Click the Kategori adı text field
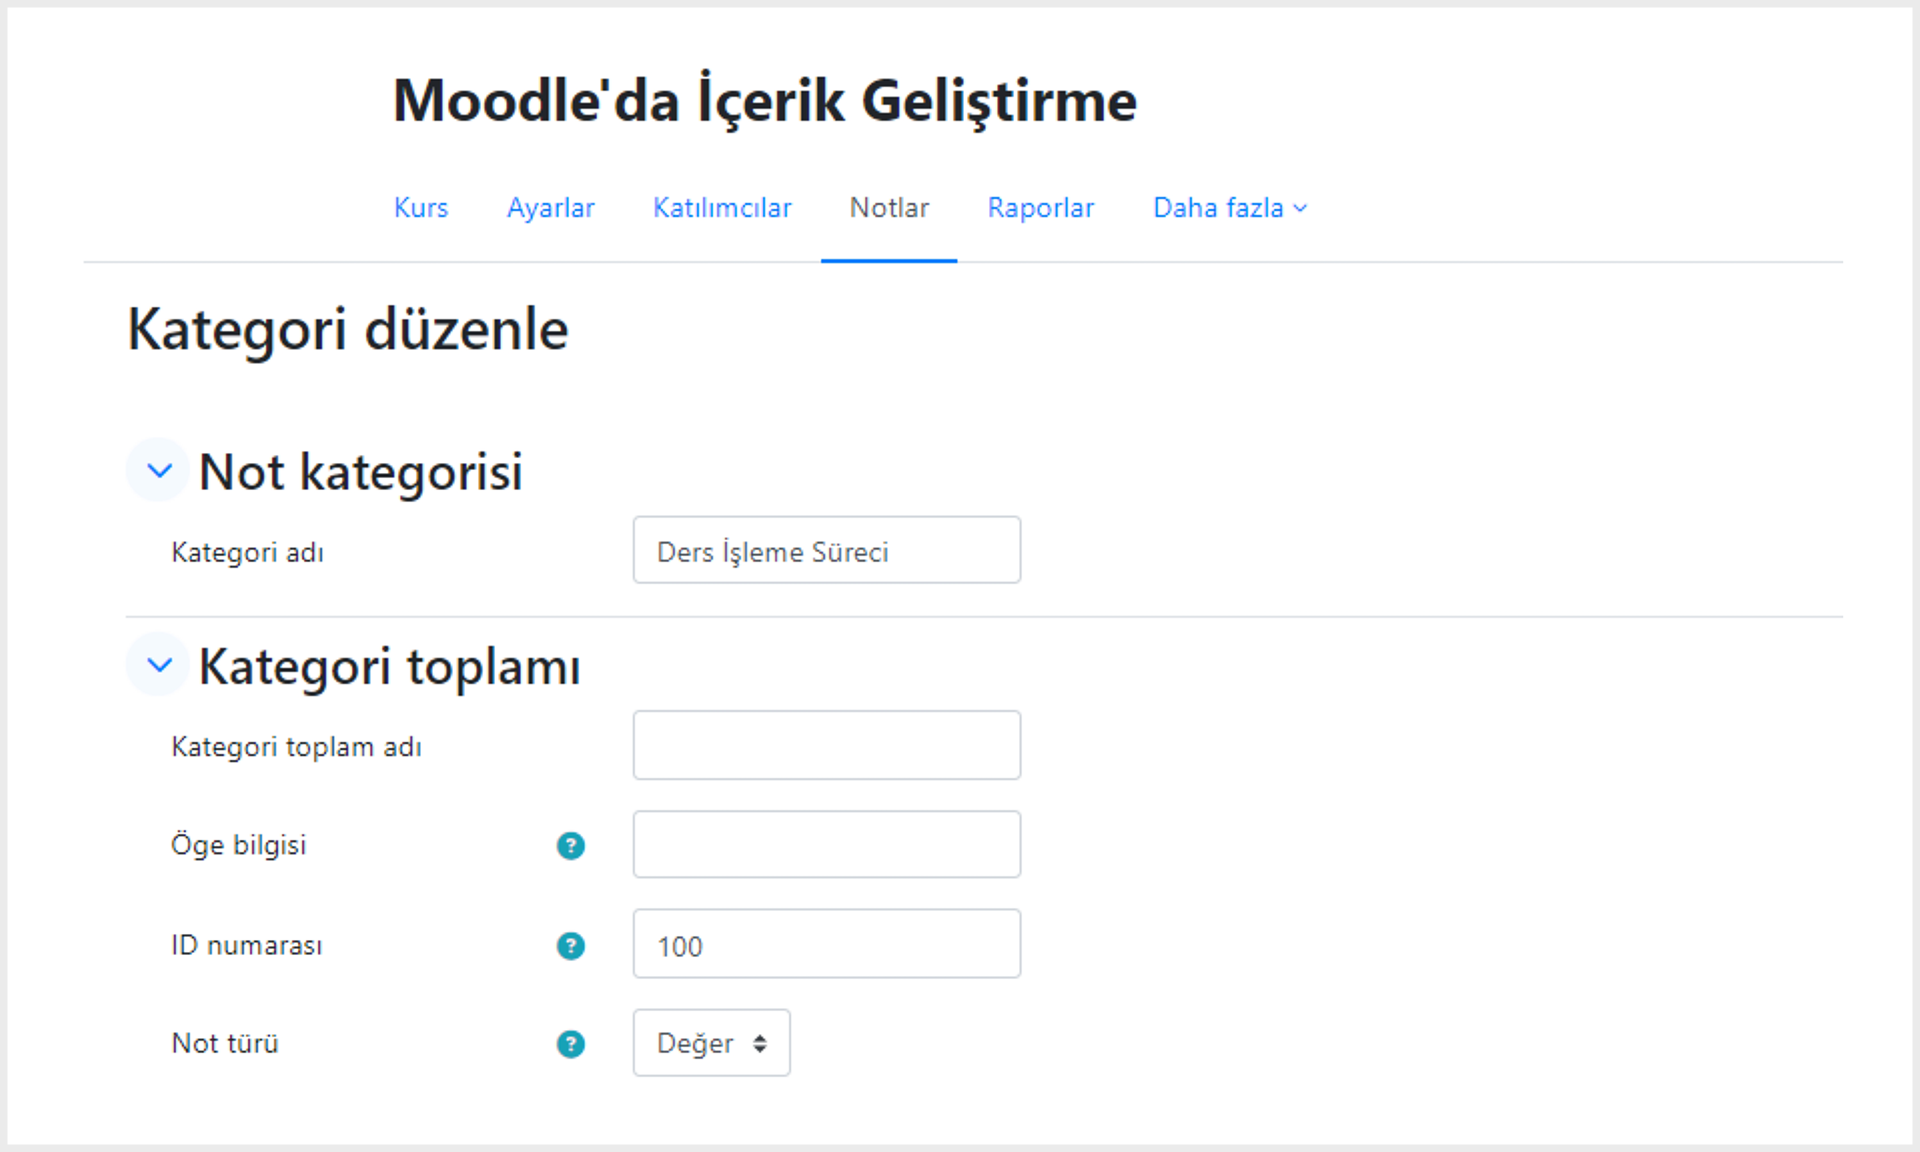 click(x=827, y=550)
